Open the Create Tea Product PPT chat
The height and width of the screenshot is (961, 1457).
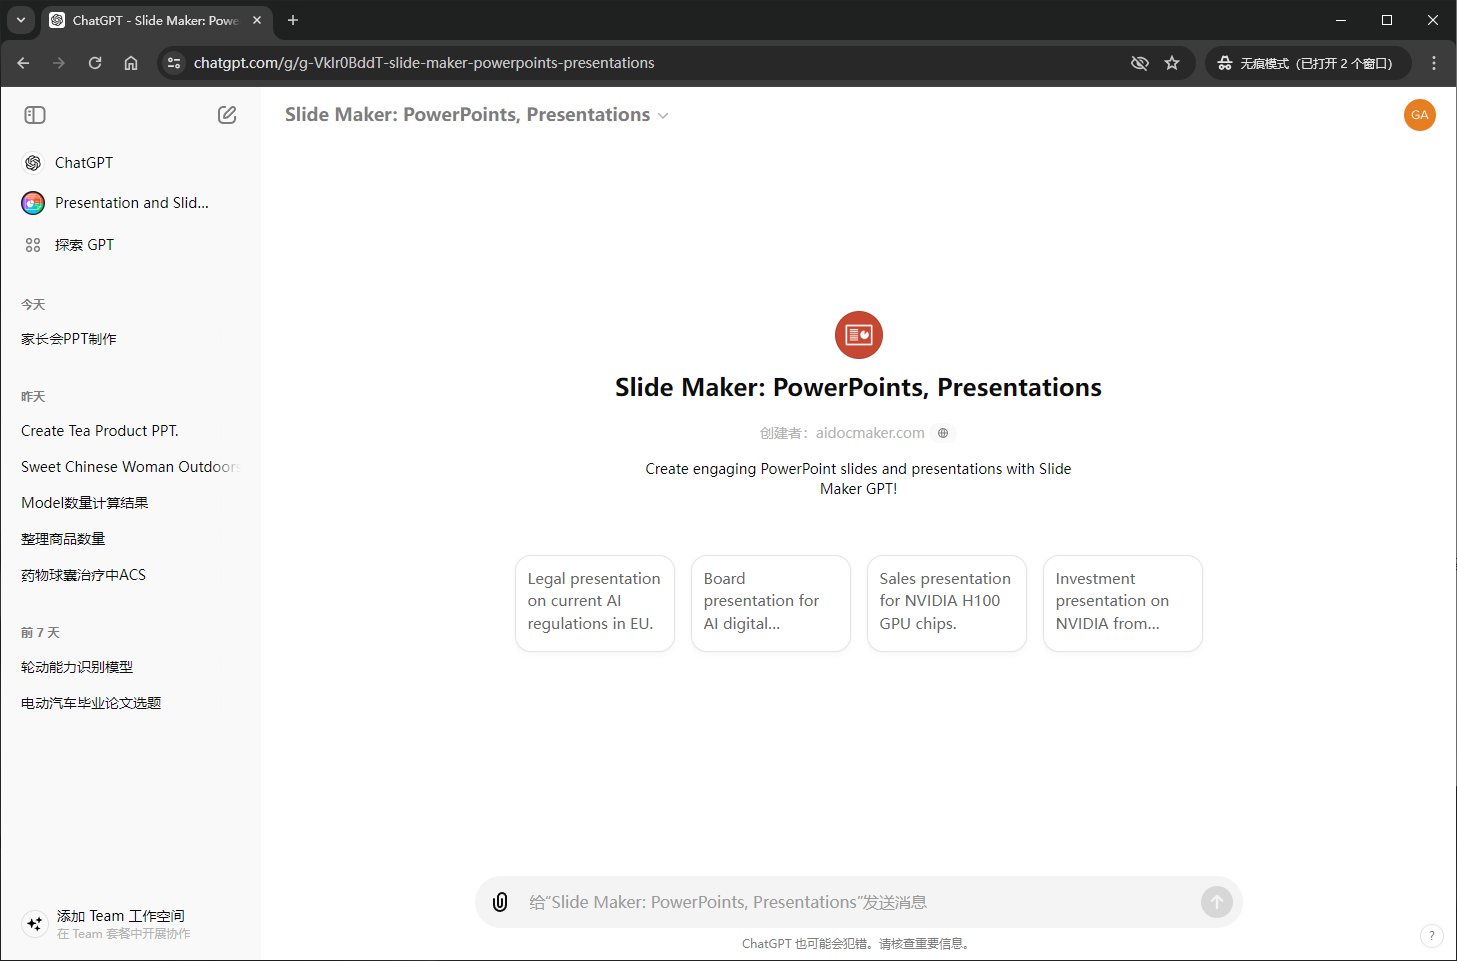[100, 431]
